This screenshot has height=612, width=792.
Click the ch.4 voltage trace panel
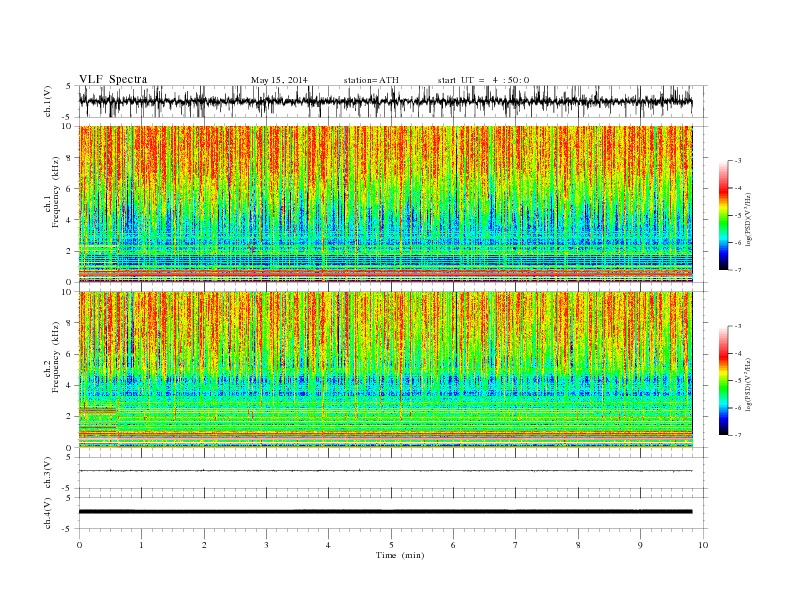(393, 513)
